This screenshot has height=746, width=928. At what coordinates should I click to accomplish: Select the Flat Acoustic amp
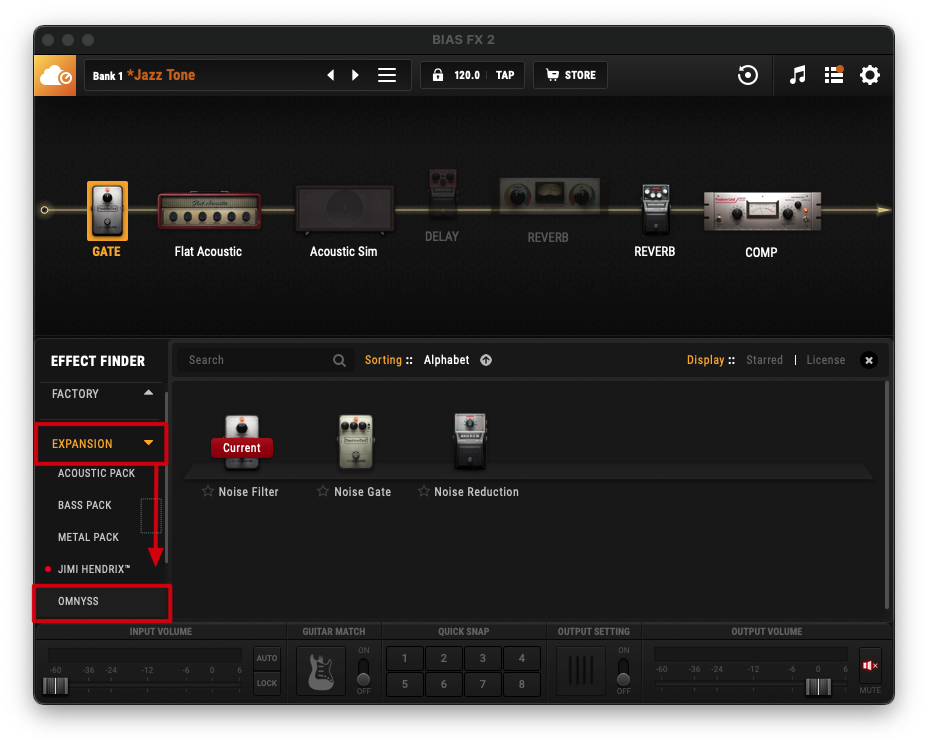[209, 211]
